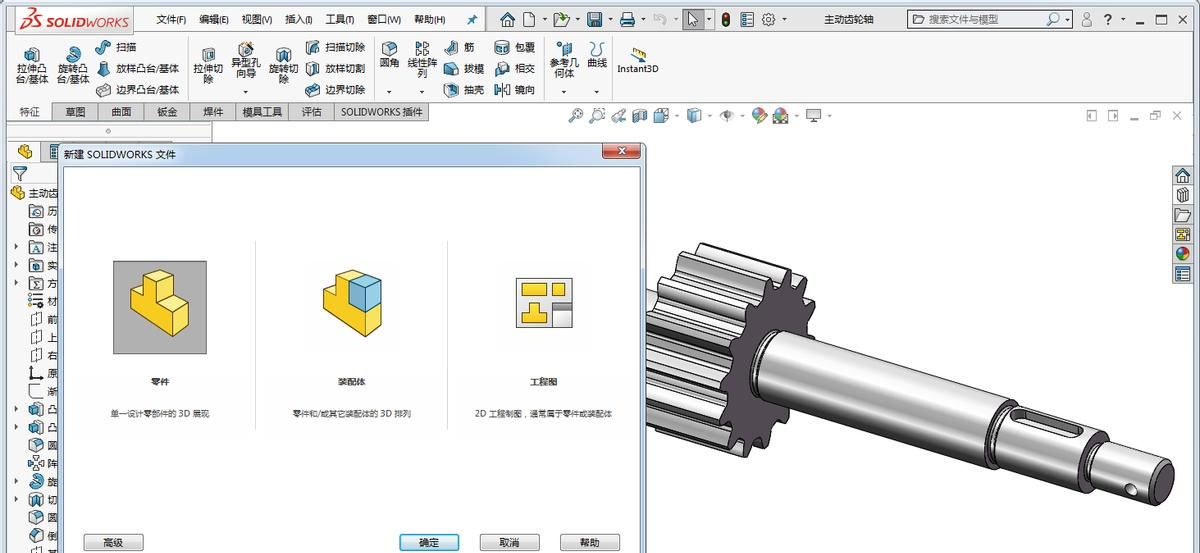Select the Mirror (镜向) tool
Image resolution: width=1200 pixels, height=553 pixels.
(514, 90)
